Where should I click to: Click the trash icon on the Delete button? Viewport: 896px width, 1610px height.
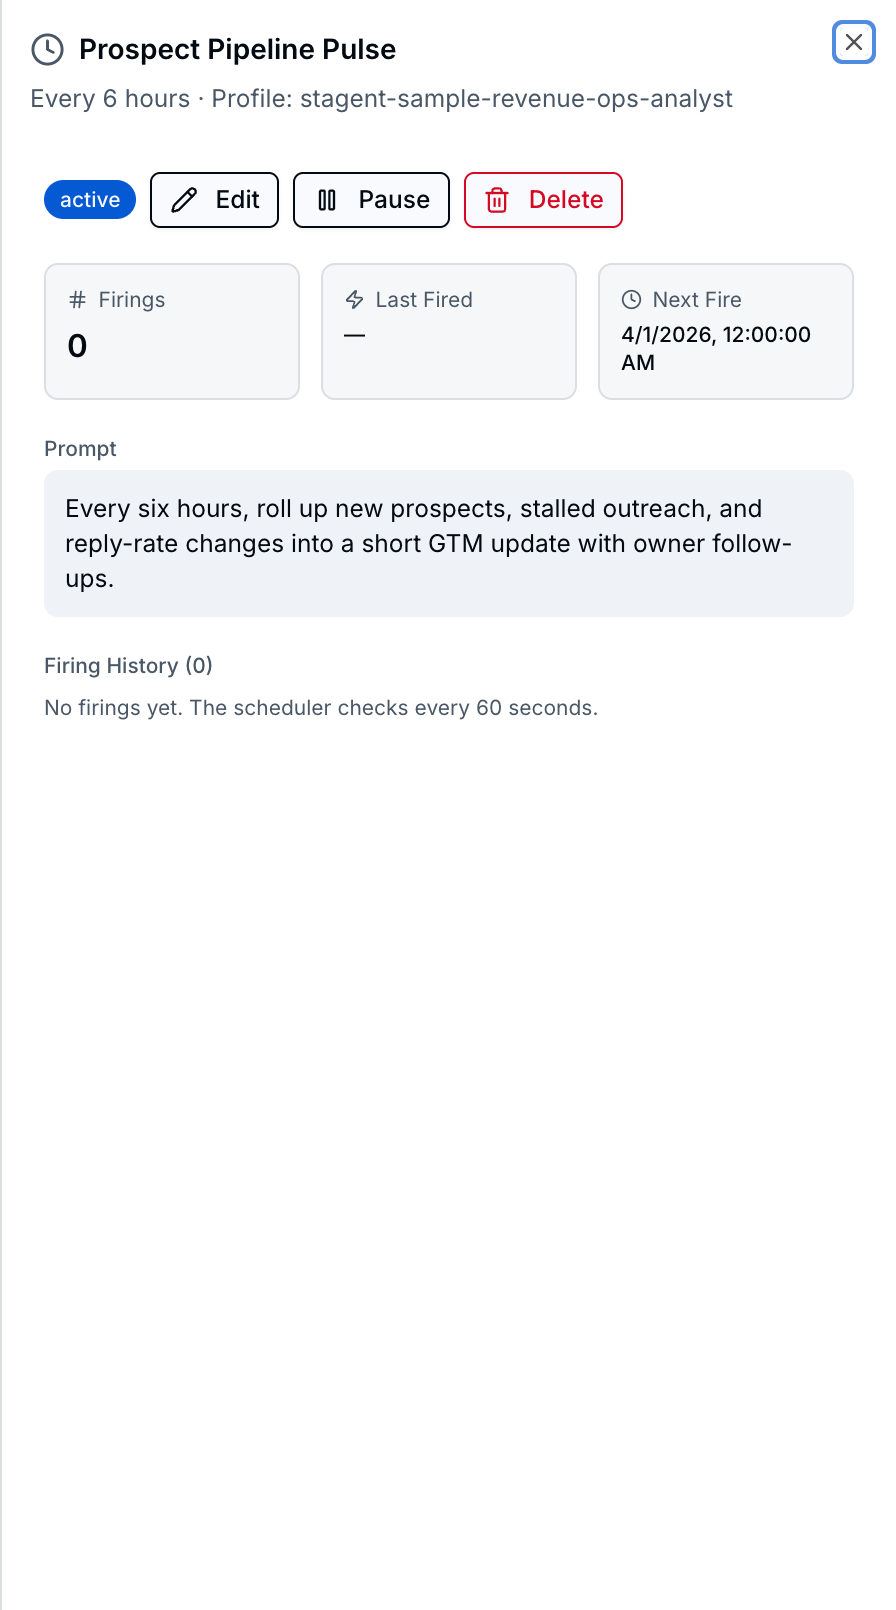coord(497,200)
